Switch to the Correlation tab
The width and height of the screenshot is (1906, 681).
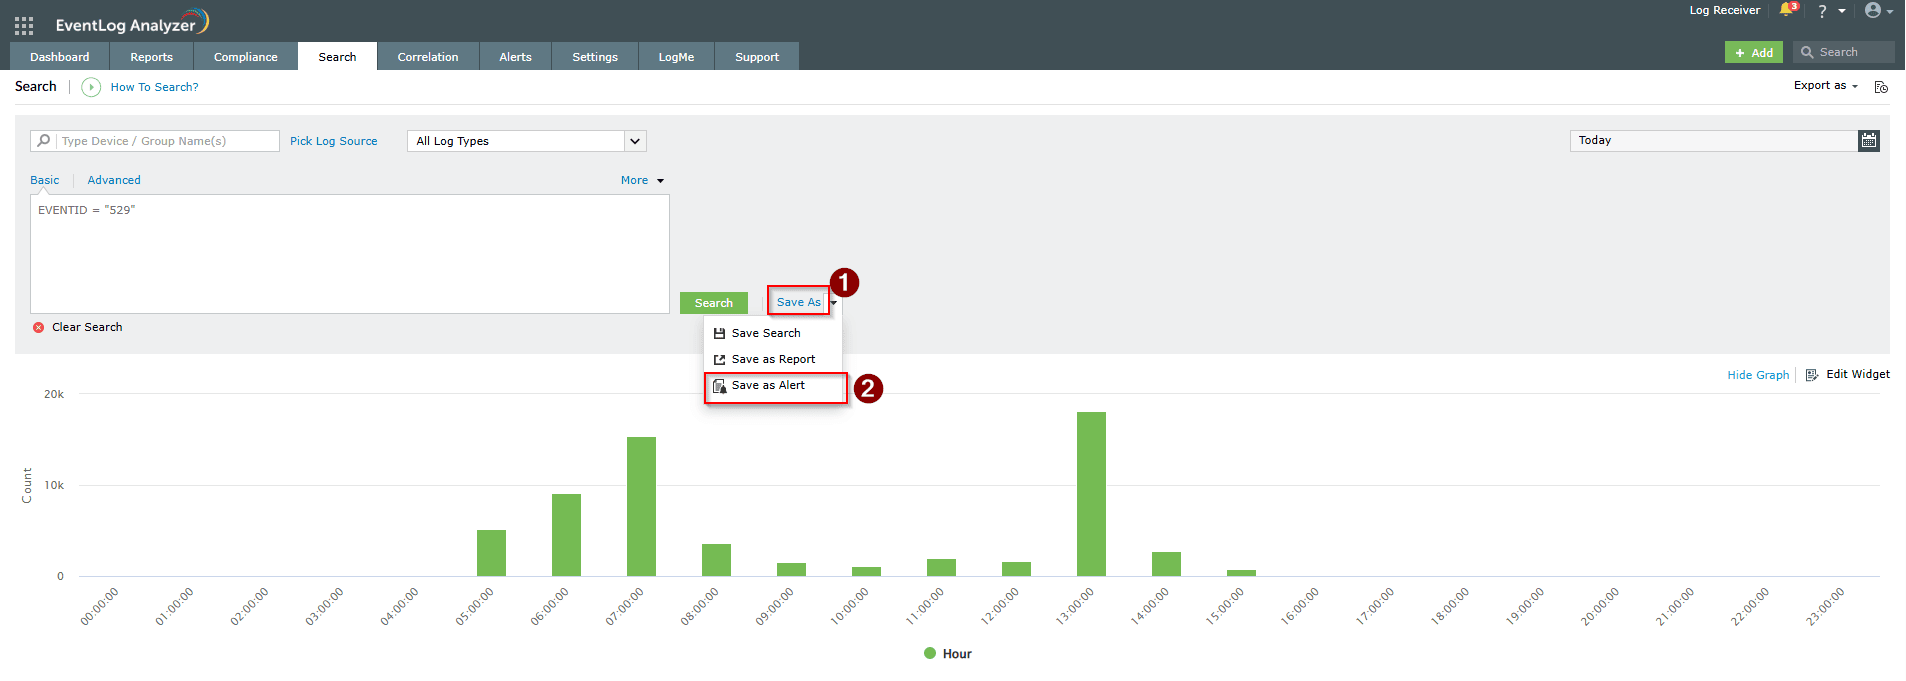pyautogui.click(x=427, y=57)
